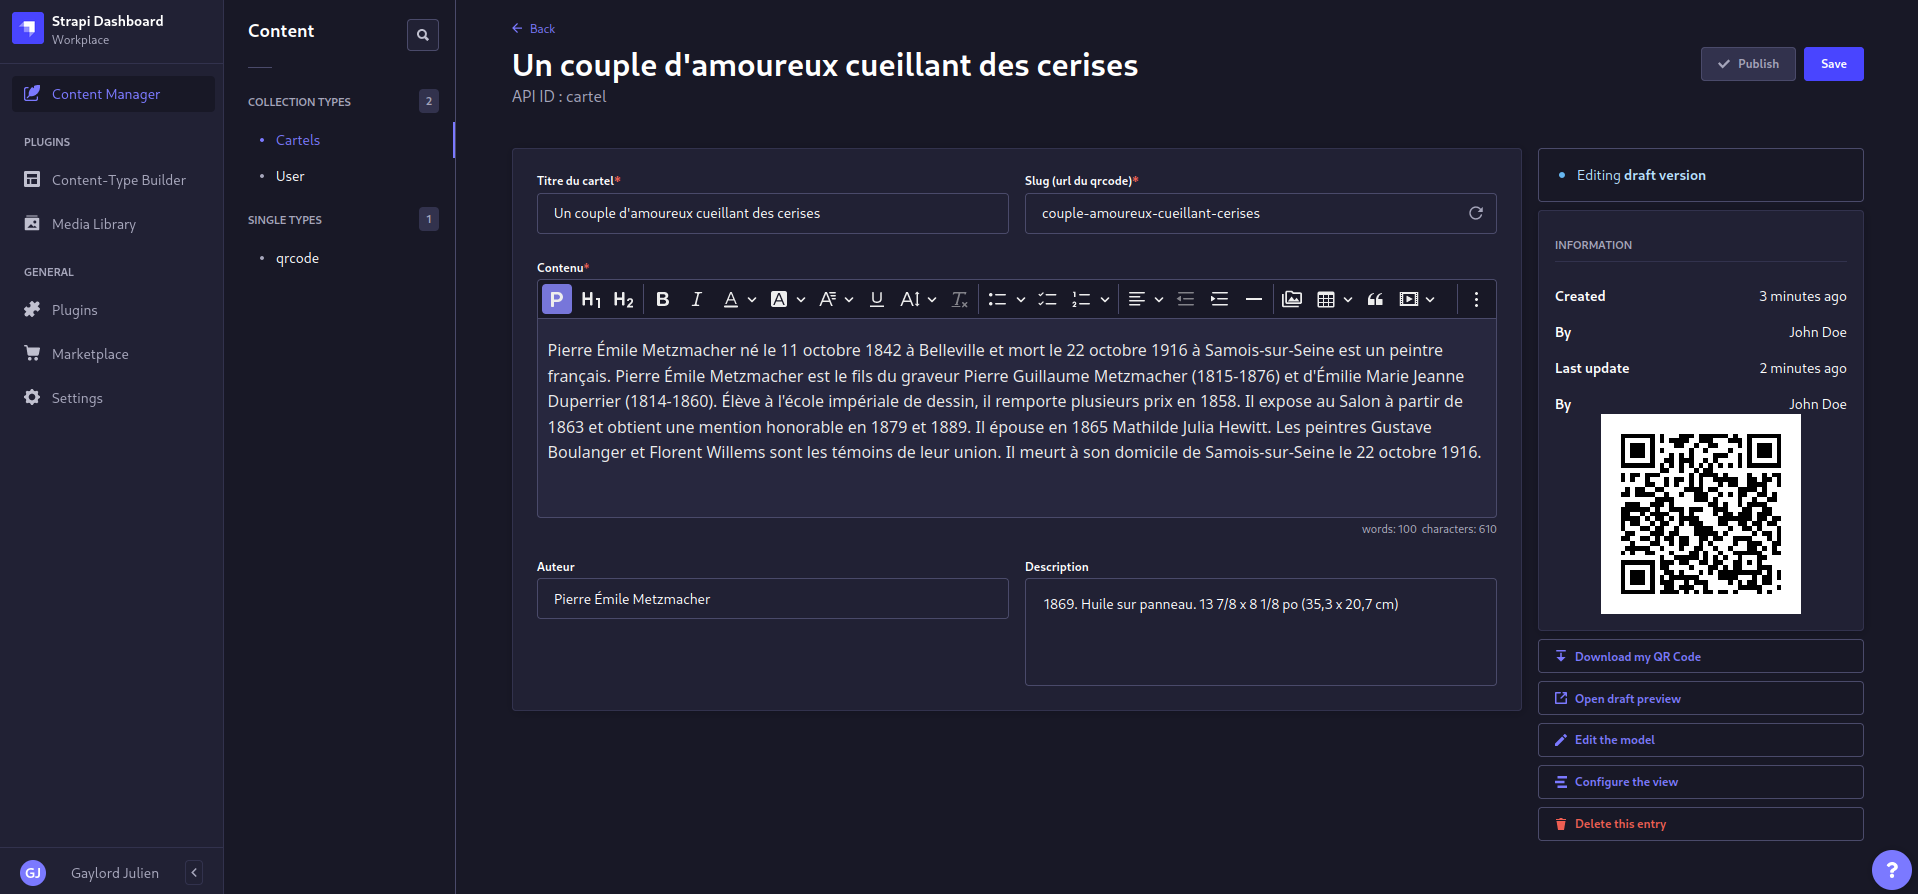Expand numbered list style options
This screenshot has height=894, width=1918.
[1104, 299]
